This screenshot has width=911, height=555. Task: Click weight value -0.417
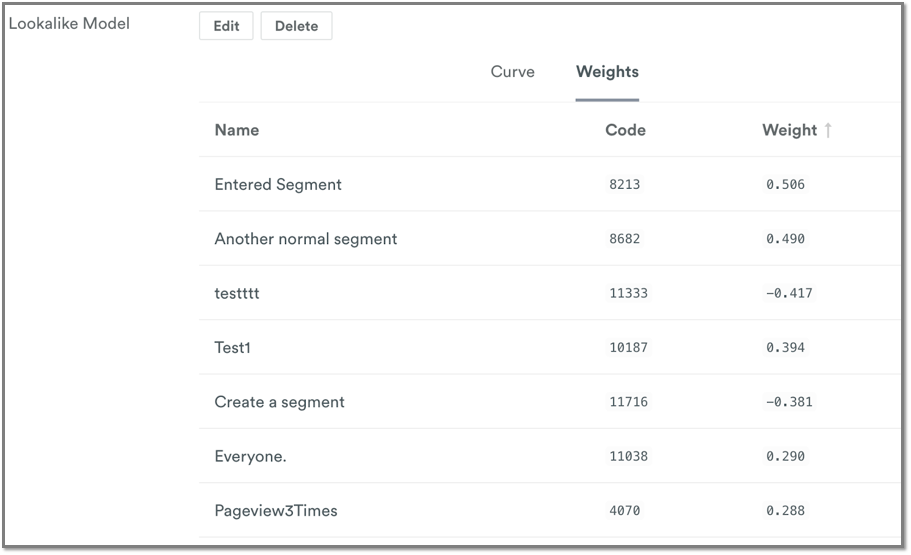pos(789,293)
